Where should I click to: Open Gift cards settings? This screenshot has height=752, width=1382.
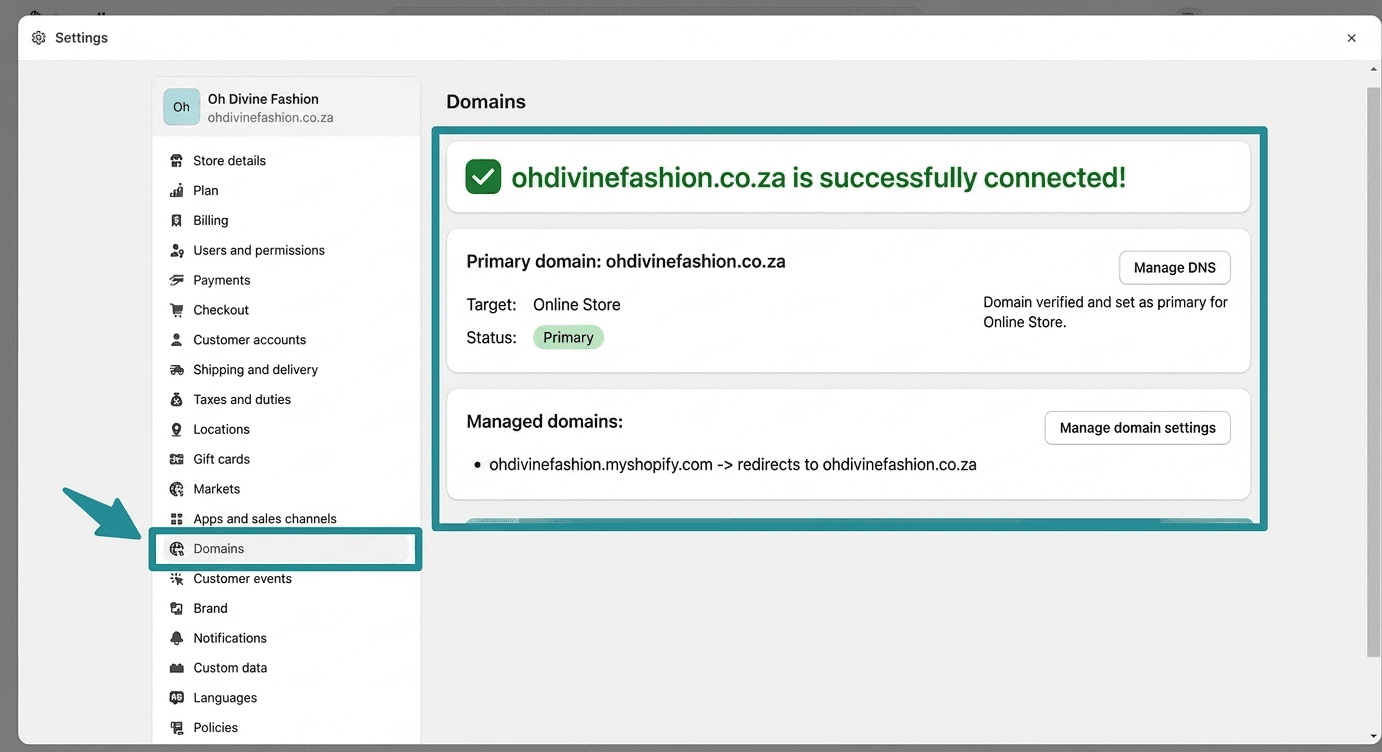[286, 460]
